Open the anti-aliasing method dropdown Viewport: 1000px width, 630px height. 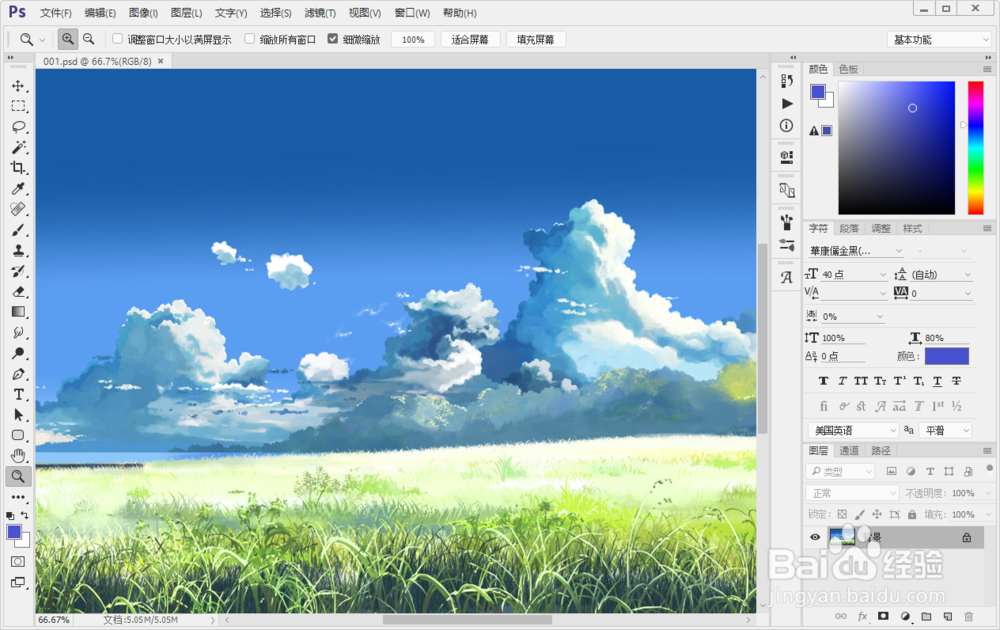[945, 430]
